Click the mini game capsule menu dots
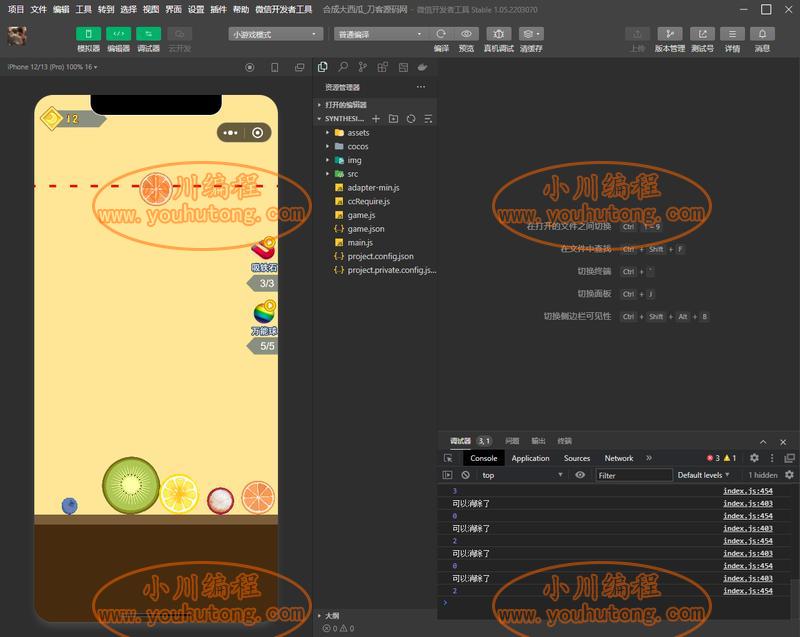This screenshot has height=637, width=800. point(231,133)
